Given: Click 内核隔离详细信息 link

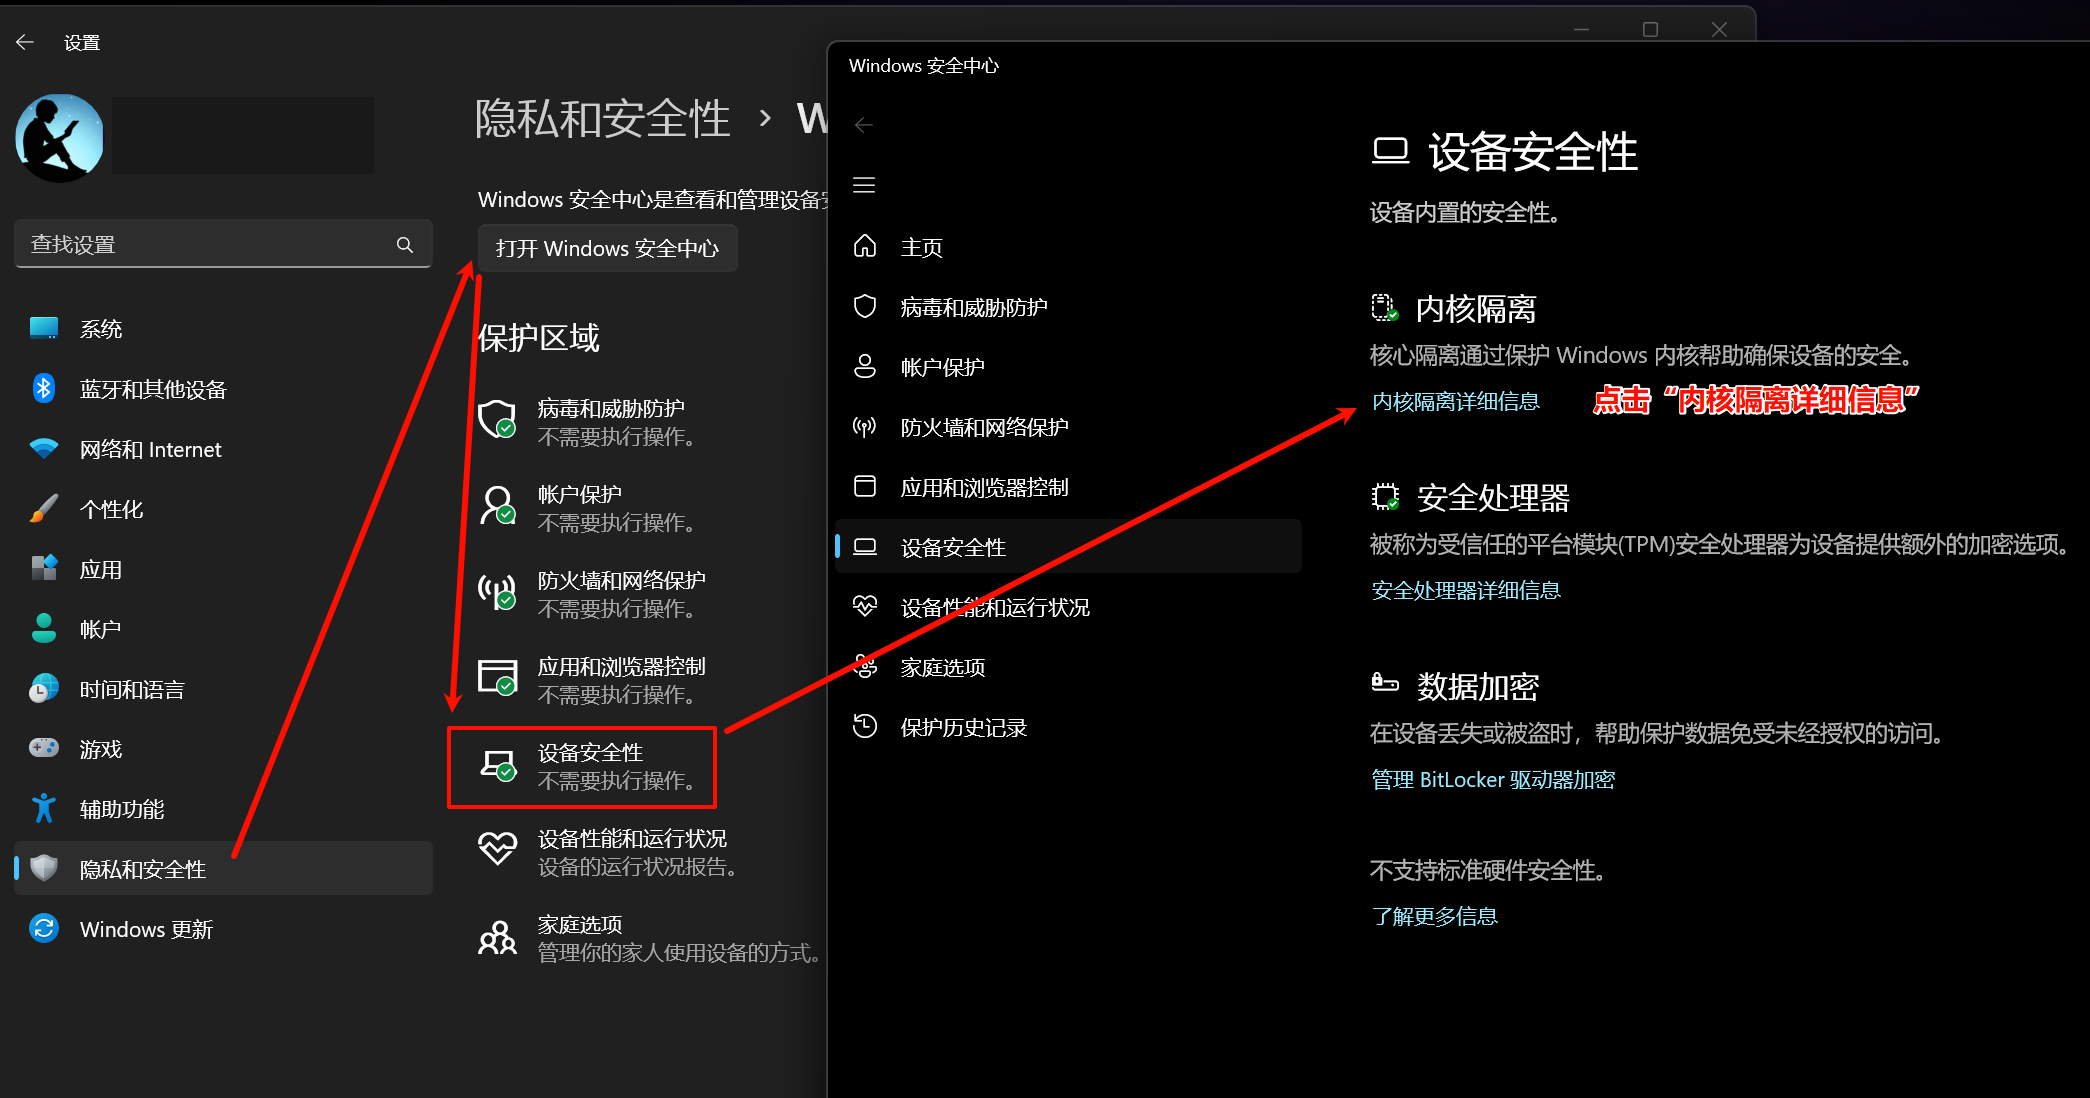Looking at the screenshot, I should (1455, 401).
